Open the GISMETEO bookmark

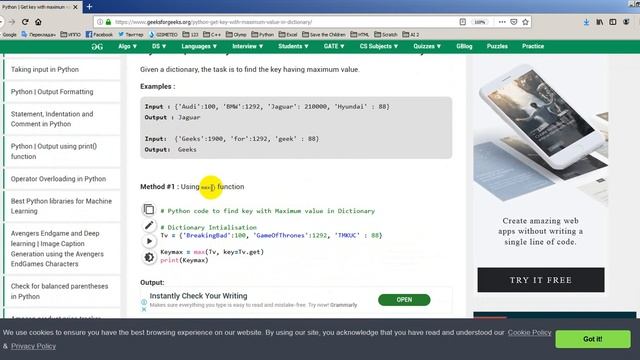(163, 35)
